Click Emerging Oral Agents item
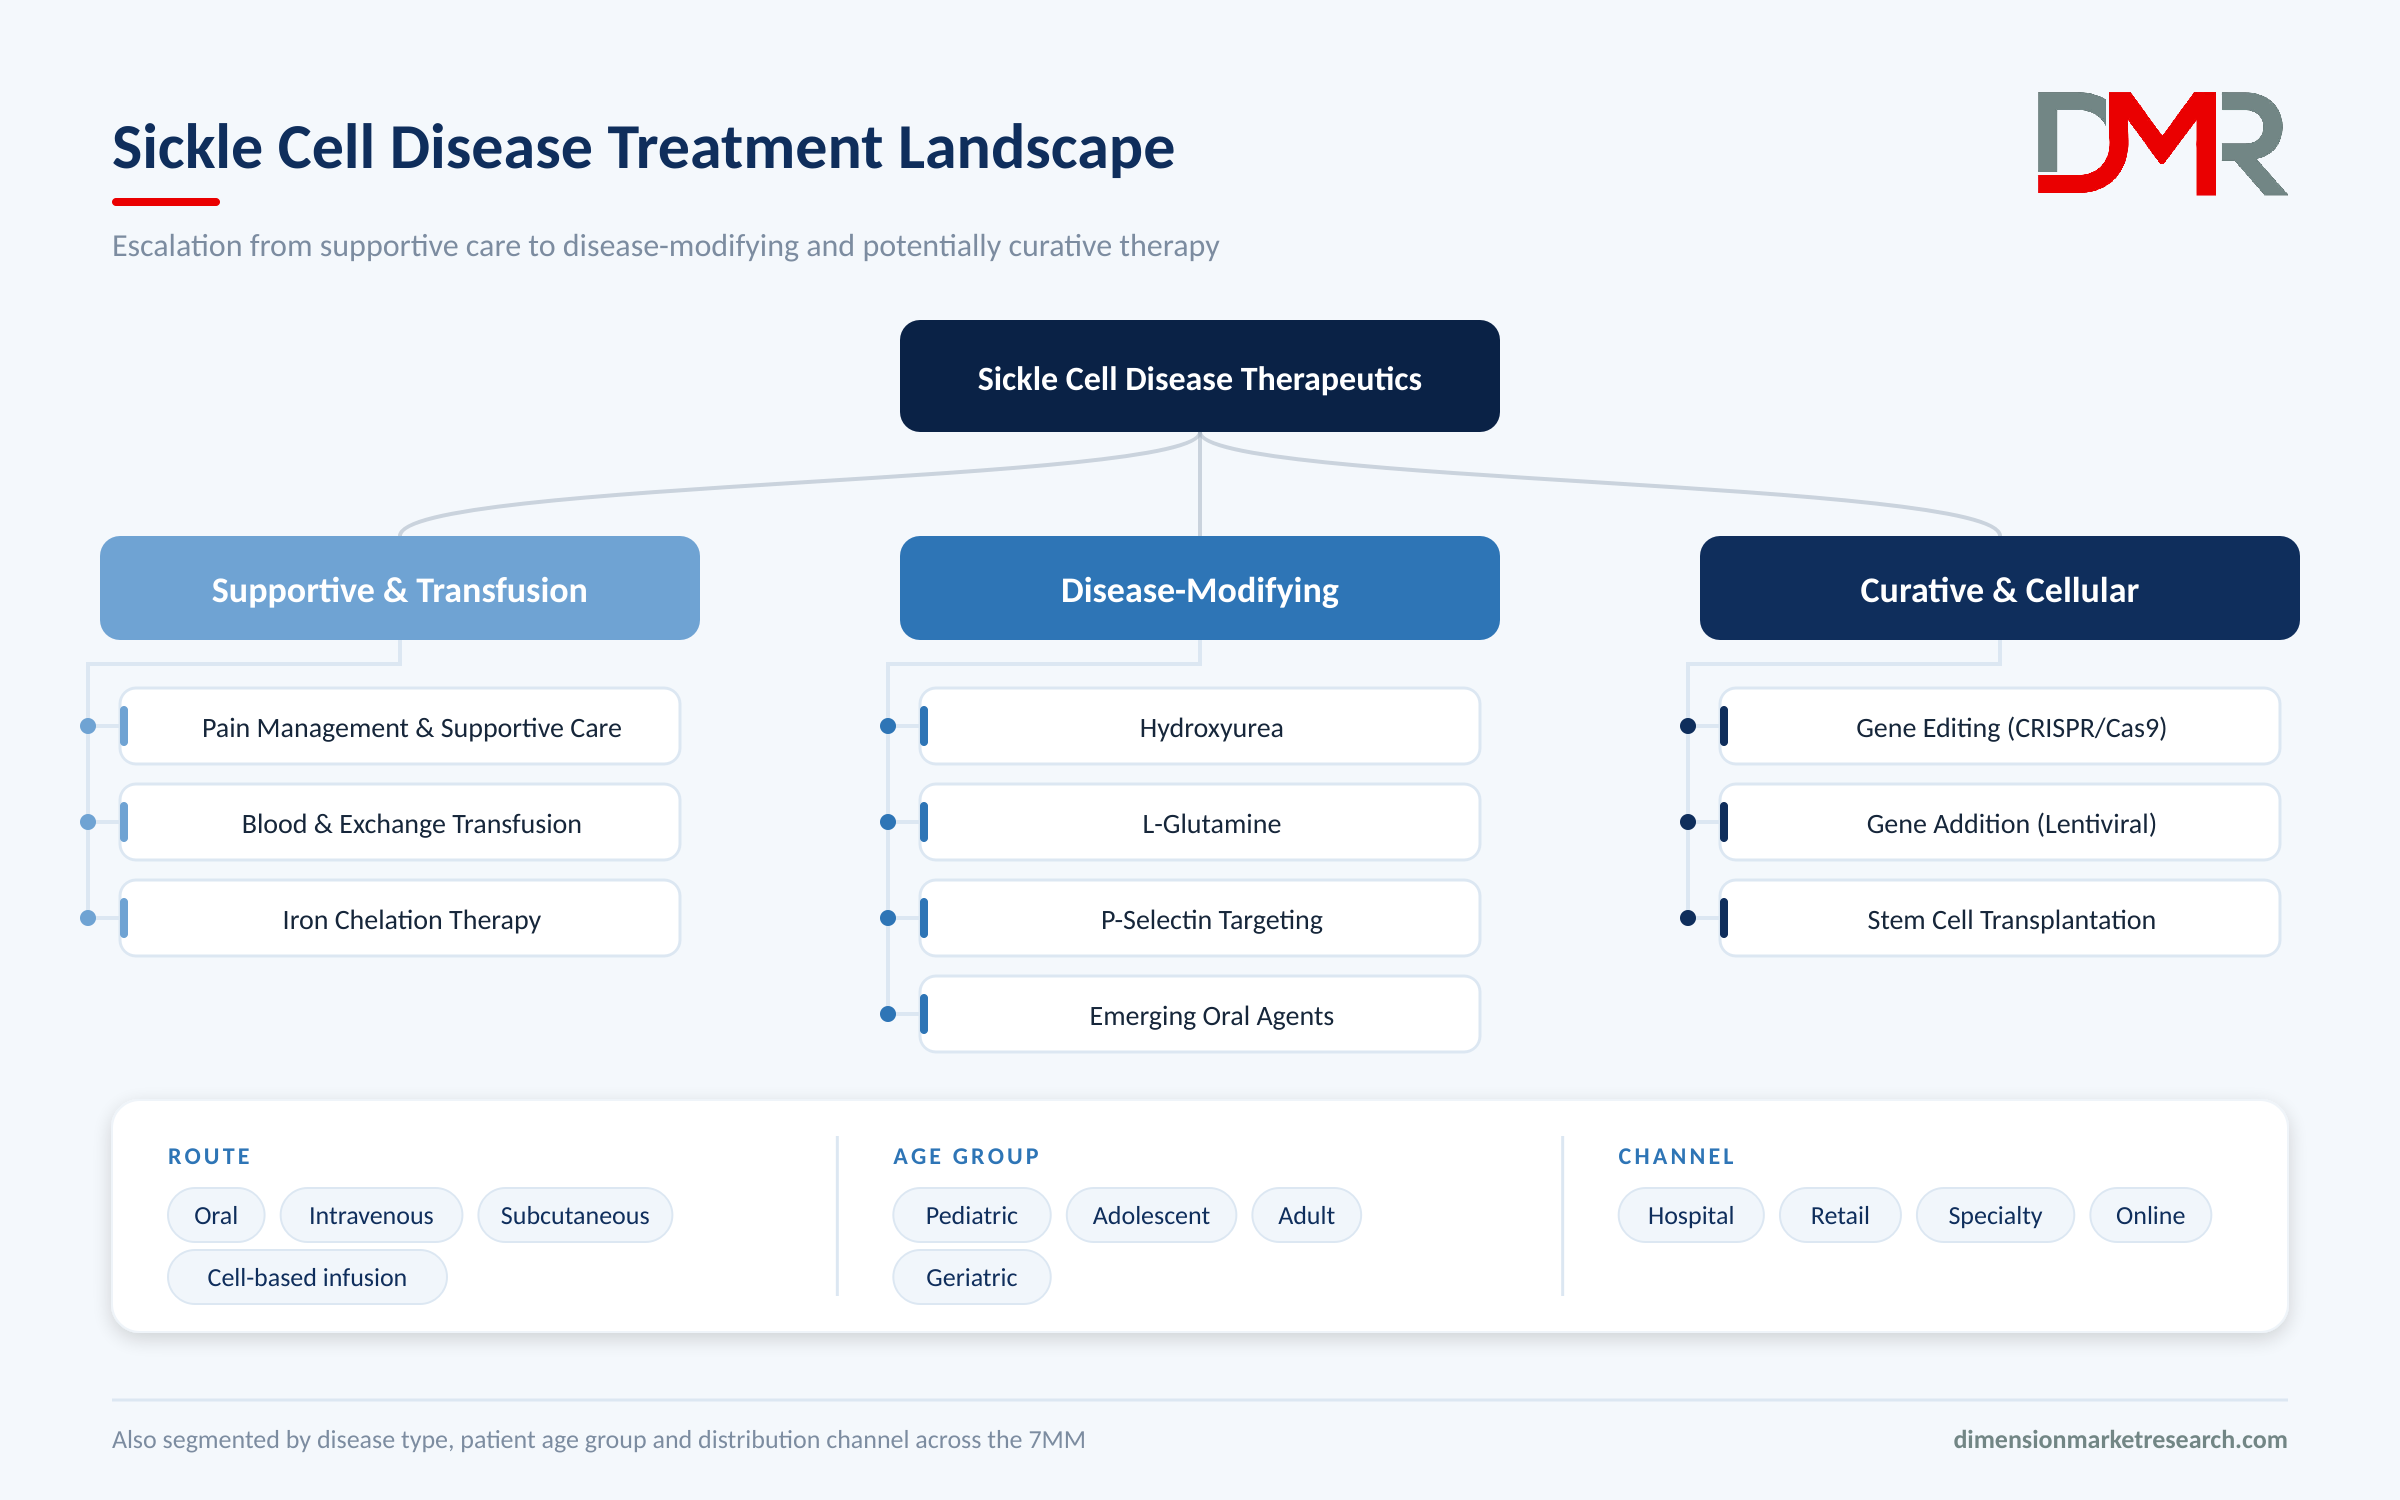This screenshot has height=1500, width=2400. click(1199, 1014)
